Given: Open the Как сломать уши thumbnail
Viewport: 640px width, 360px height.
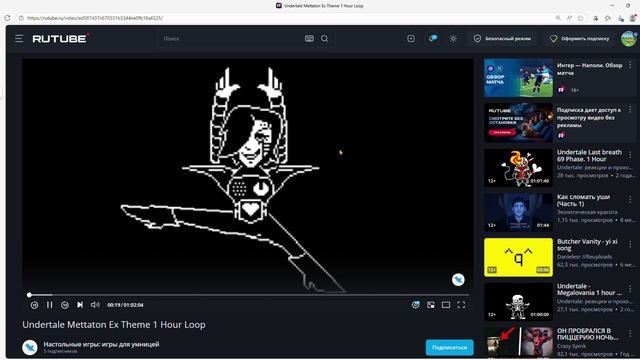Looking at the screenshot, I should coord(518,213).
